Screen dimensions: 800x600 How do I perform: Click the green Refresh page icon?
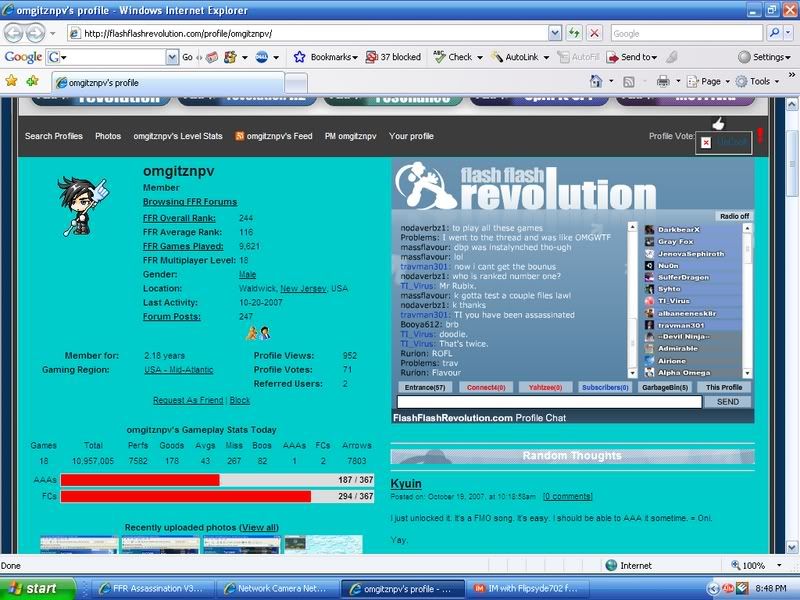(575, 33)
